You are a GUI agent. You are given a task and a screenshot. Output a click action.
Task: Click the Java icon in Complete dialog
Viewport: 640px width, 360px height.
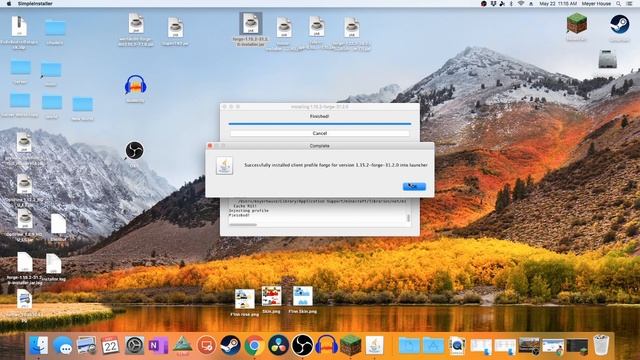tap(224, 166)
